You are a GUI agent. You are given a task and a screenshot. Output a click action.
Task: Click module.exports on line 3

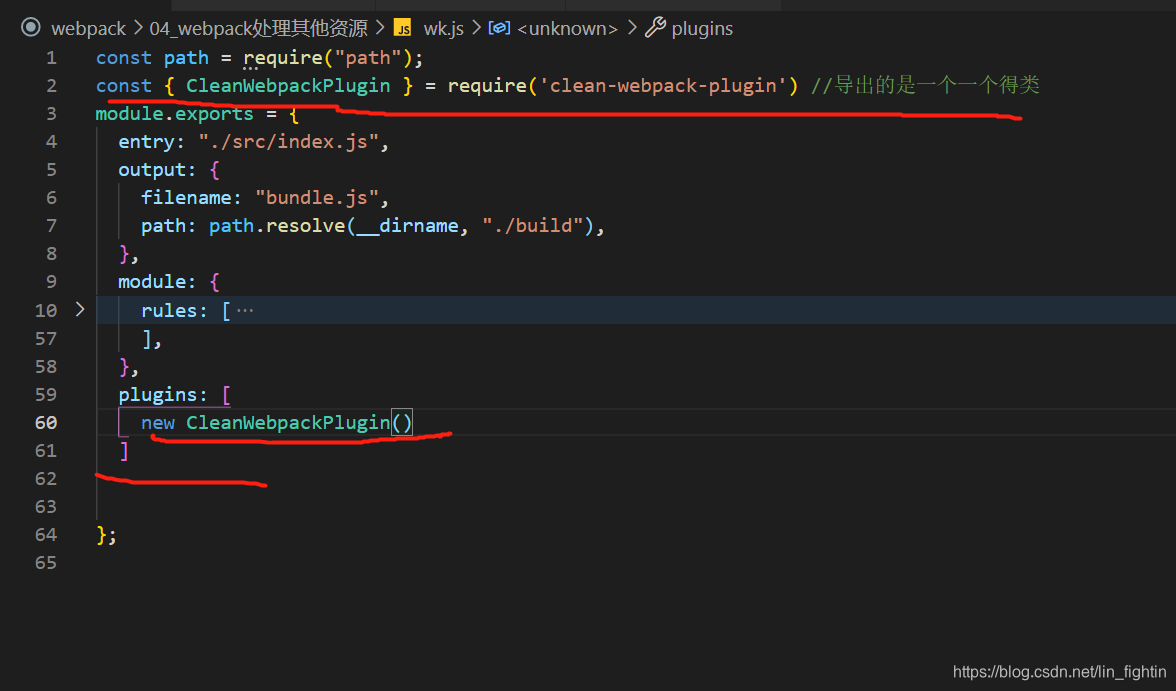174,114
